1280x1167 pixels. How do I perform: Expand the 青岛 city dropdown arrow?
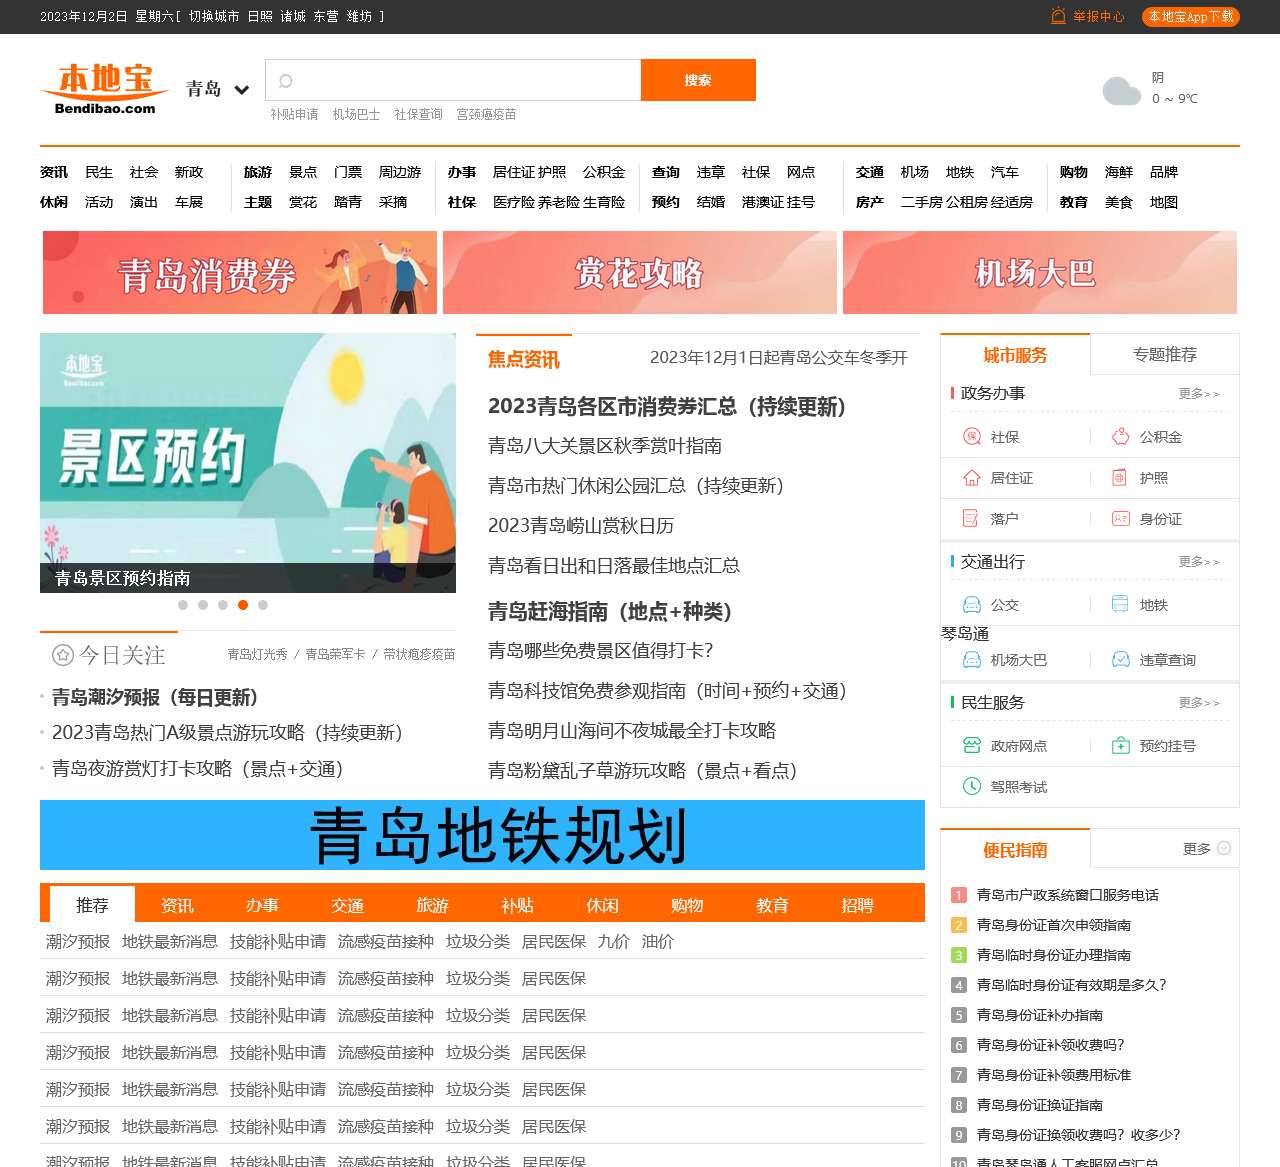point(241,90)
